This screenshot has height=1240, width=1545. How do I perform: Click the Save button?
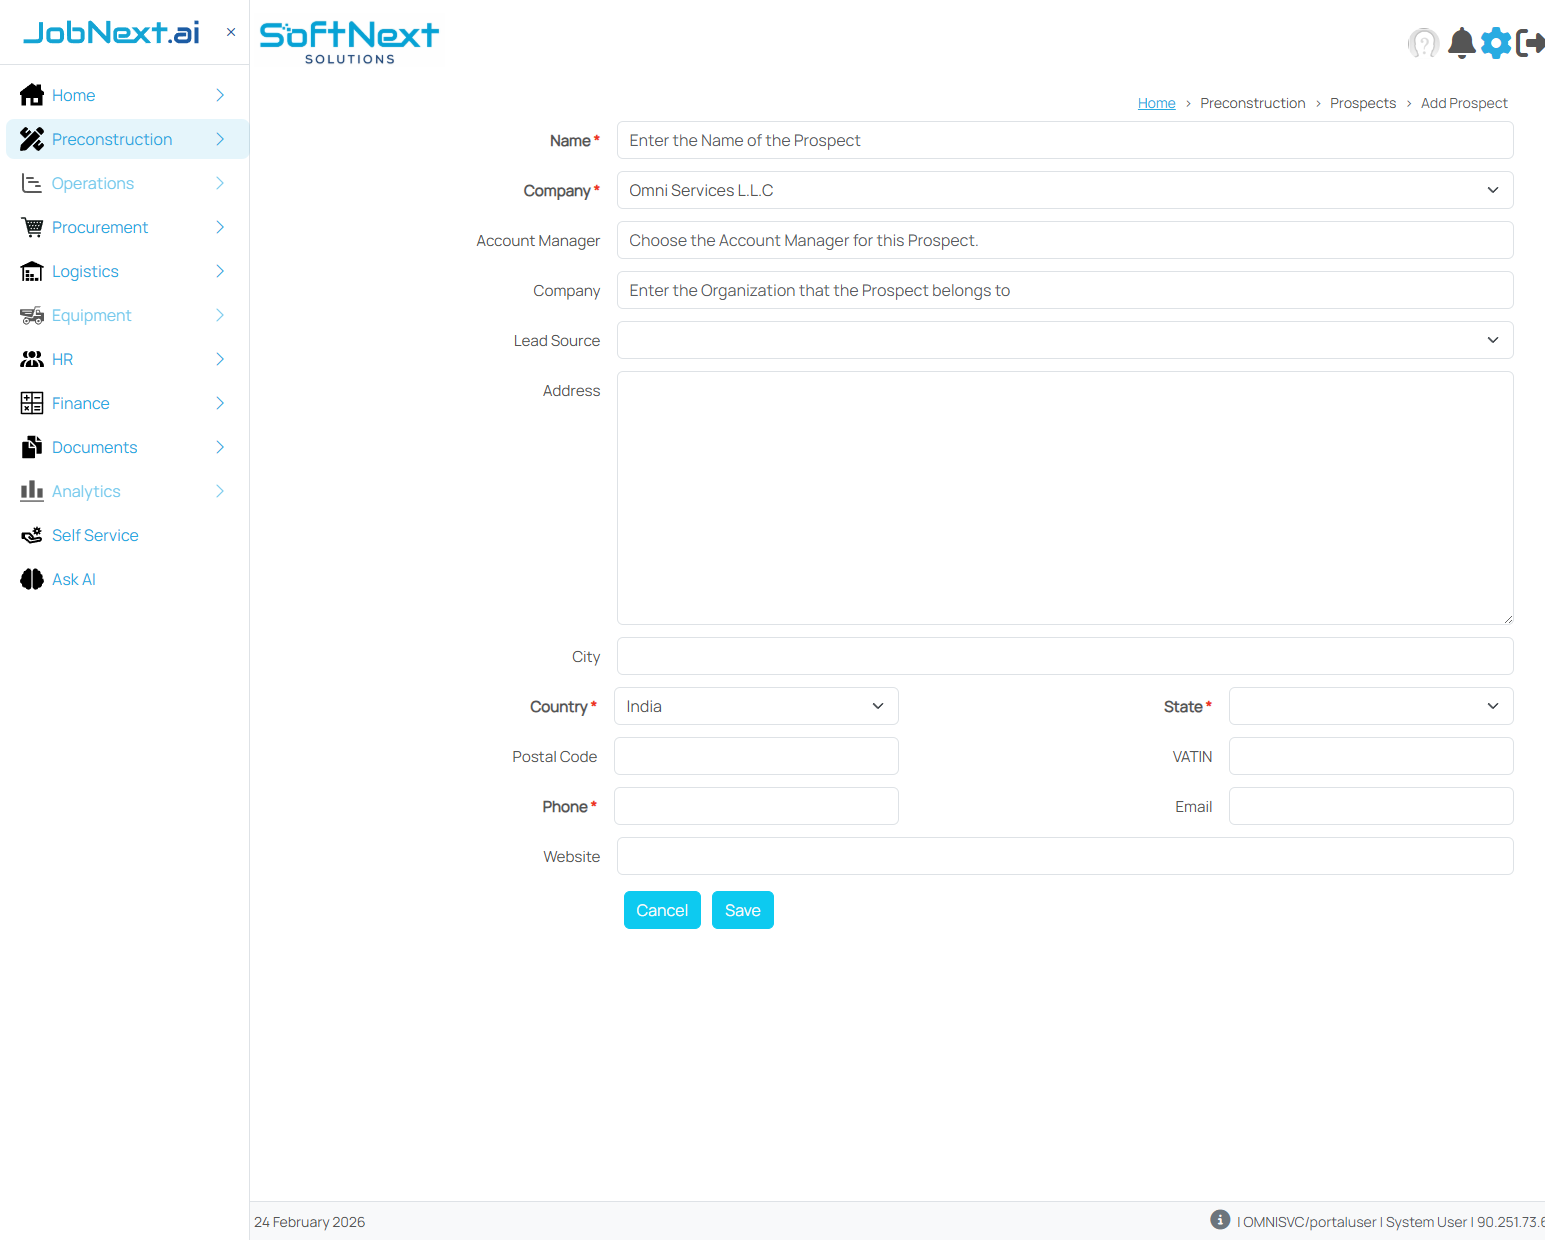click(742, 910)
